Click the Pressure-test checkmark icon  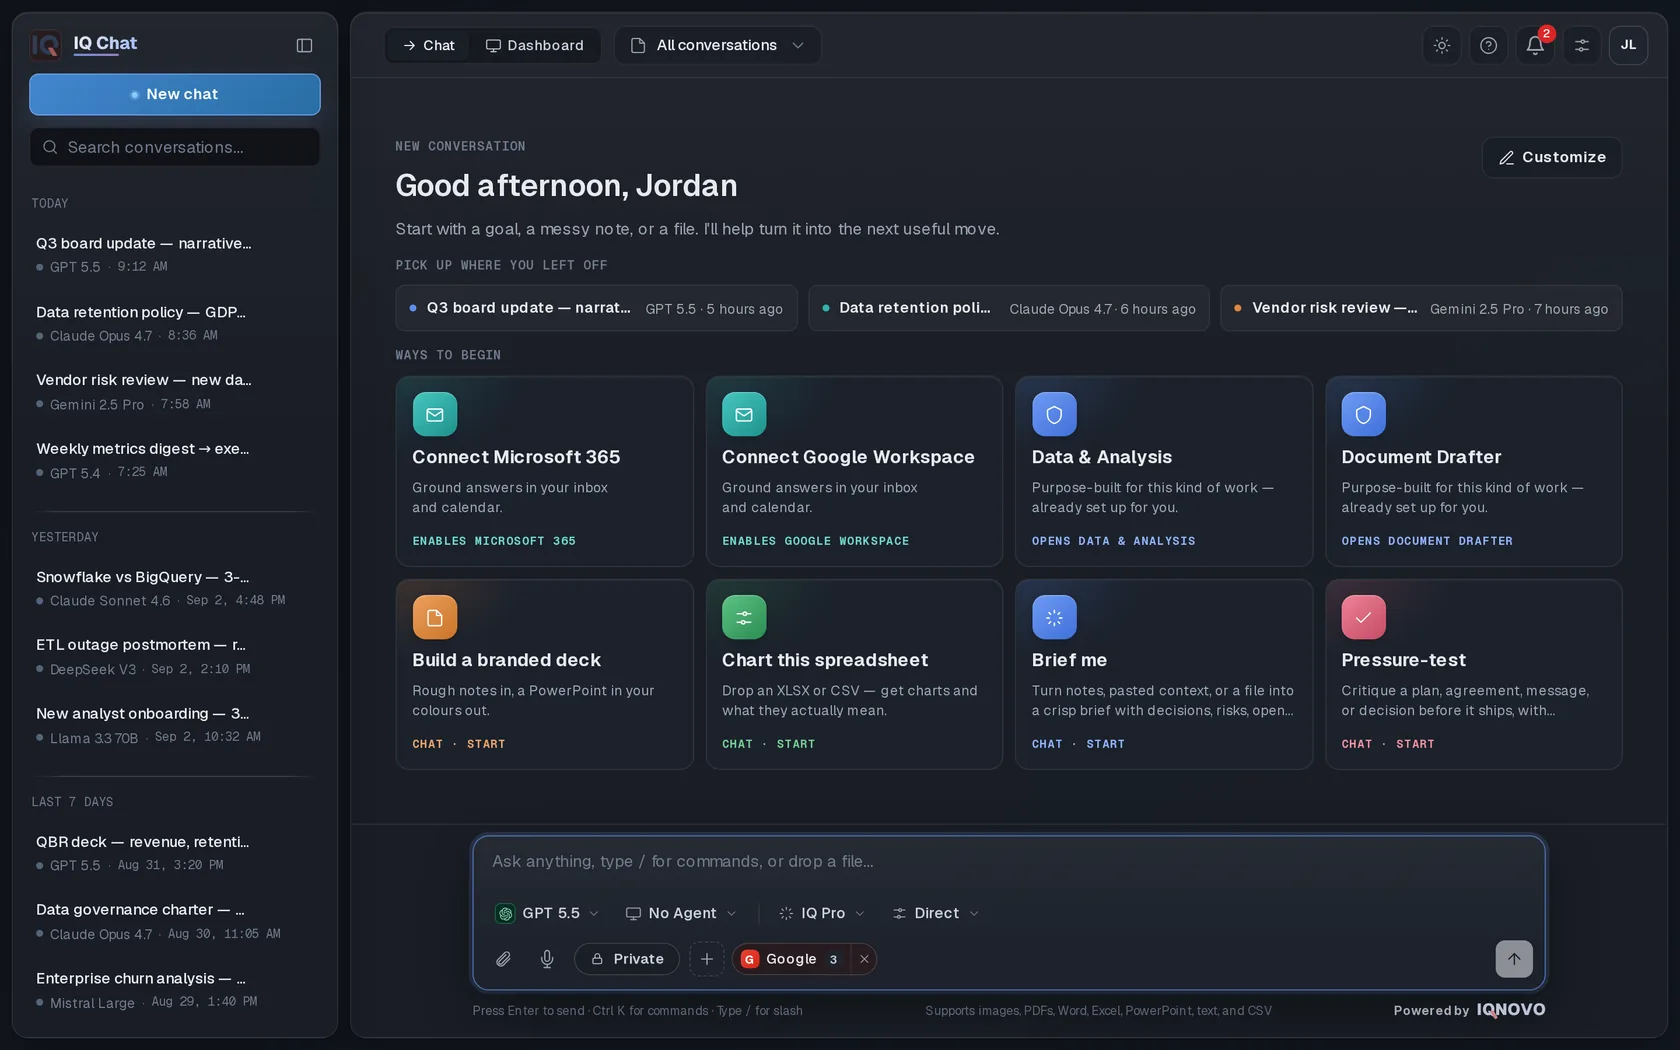(x=1363, y=617)
